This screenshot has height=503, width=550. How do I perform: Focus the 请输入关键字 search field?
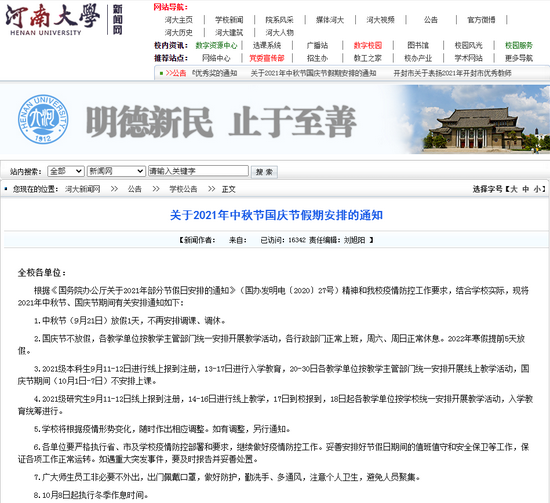tap(198, 171)
